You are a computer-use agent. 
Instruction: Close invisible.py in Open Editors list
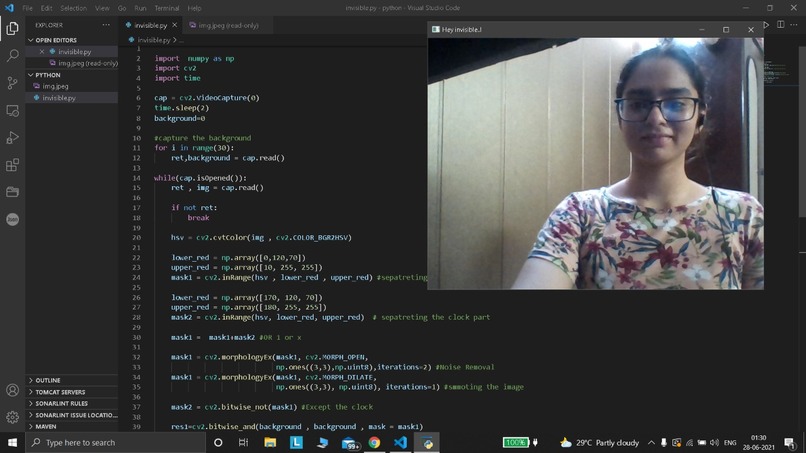(x=42, y=51)
